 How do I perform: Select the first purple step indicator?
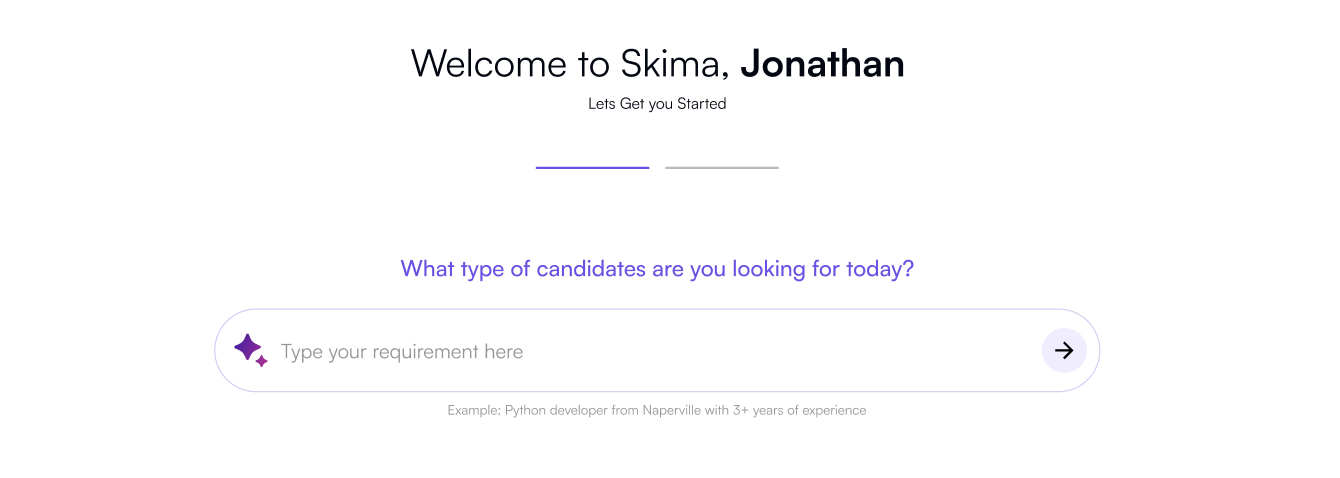pos(592,168)
